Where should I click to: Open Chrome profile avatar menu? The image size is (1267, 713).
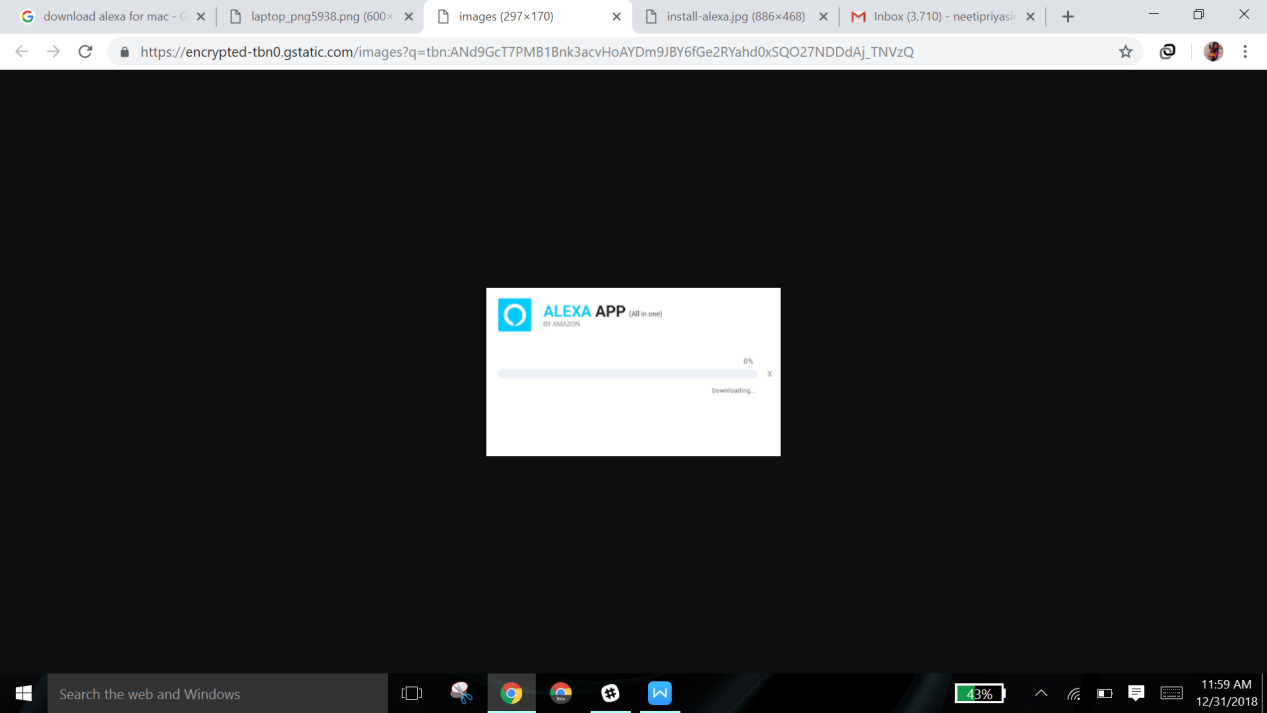tap(1214, 52)
